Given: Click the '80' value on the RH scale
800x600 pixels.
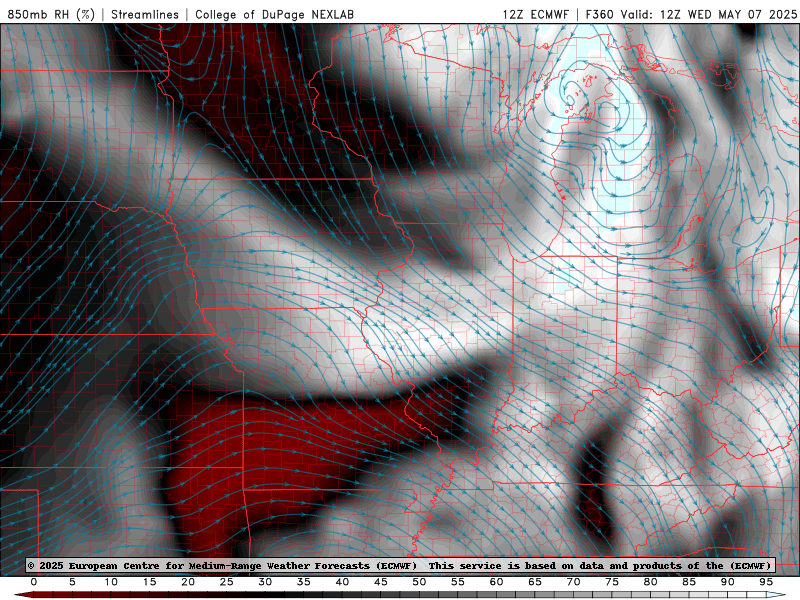Looking at the screenshot, I should click(x=651, y=582).
